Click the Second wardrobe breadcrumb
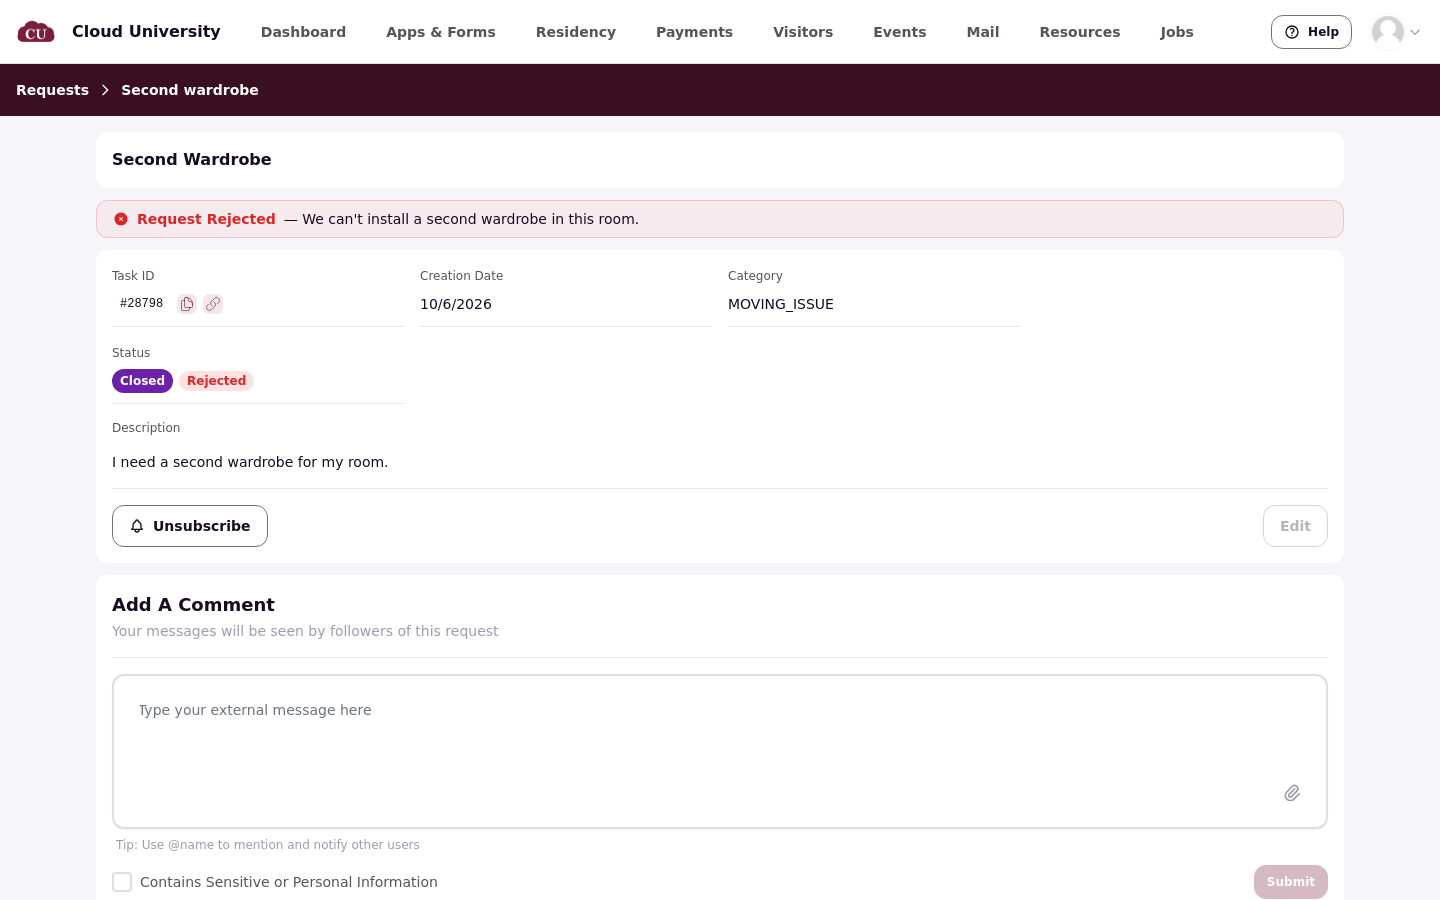Viewport: 1440px width, 900px height. [190, 90]
